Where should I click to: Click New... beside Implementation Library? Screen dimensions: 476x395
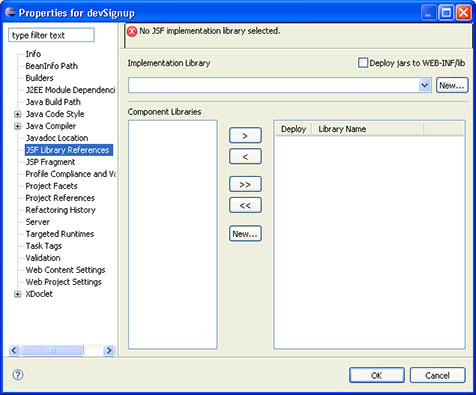point(452,85)
